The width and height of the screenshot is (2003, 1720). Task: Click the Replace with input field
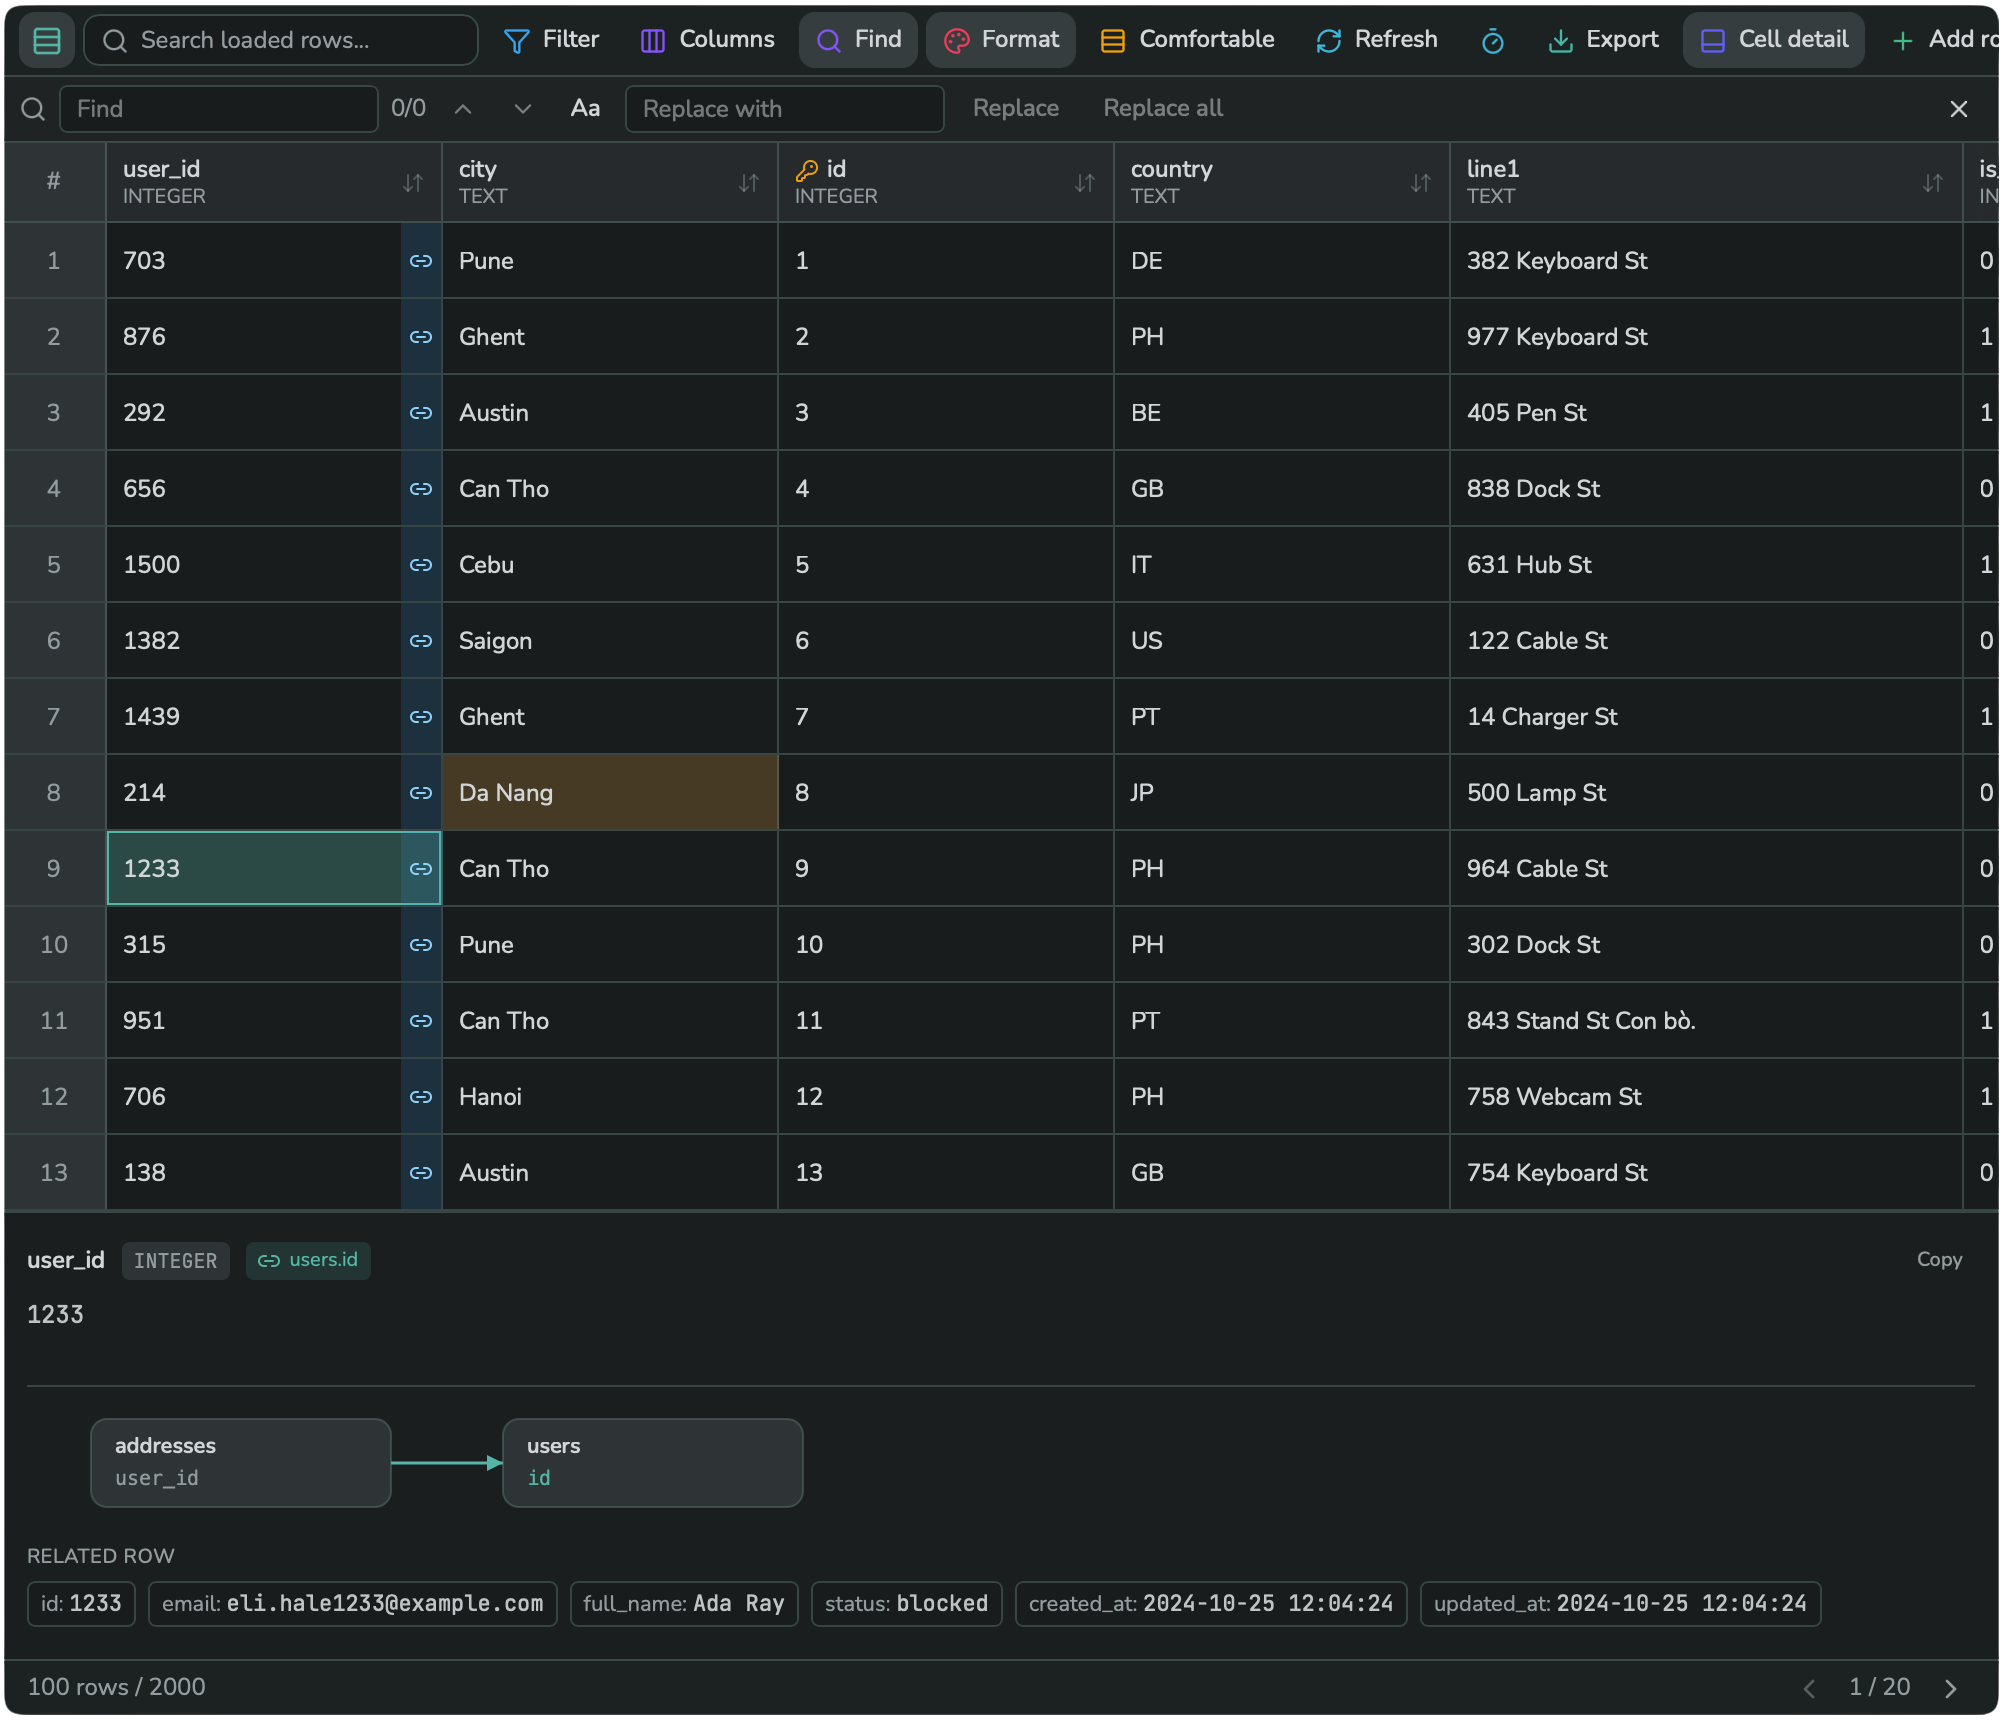785,109
